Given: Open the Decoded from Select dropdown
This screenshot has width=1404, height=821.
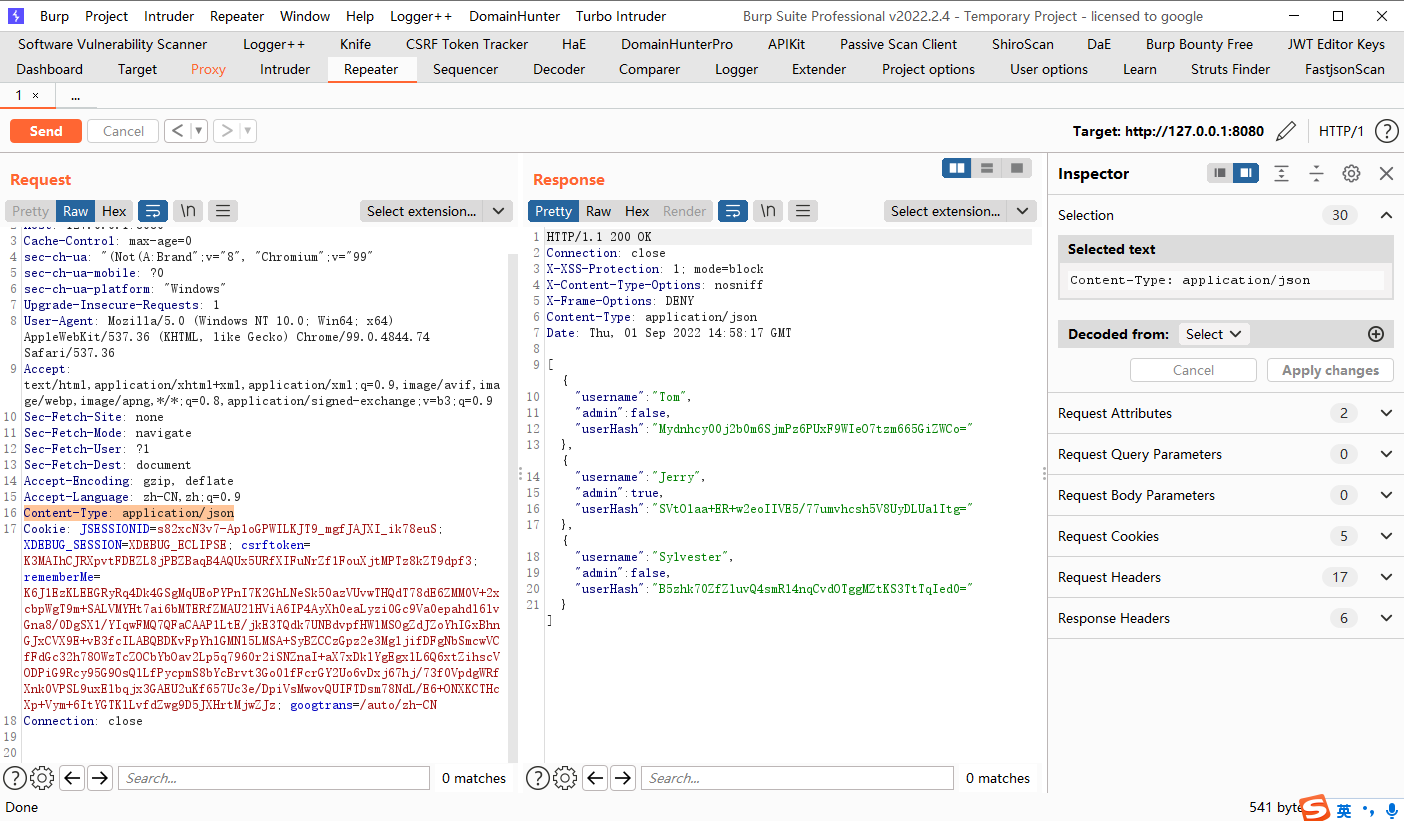Looking at the screenshot, I should tap(1214, 334).
